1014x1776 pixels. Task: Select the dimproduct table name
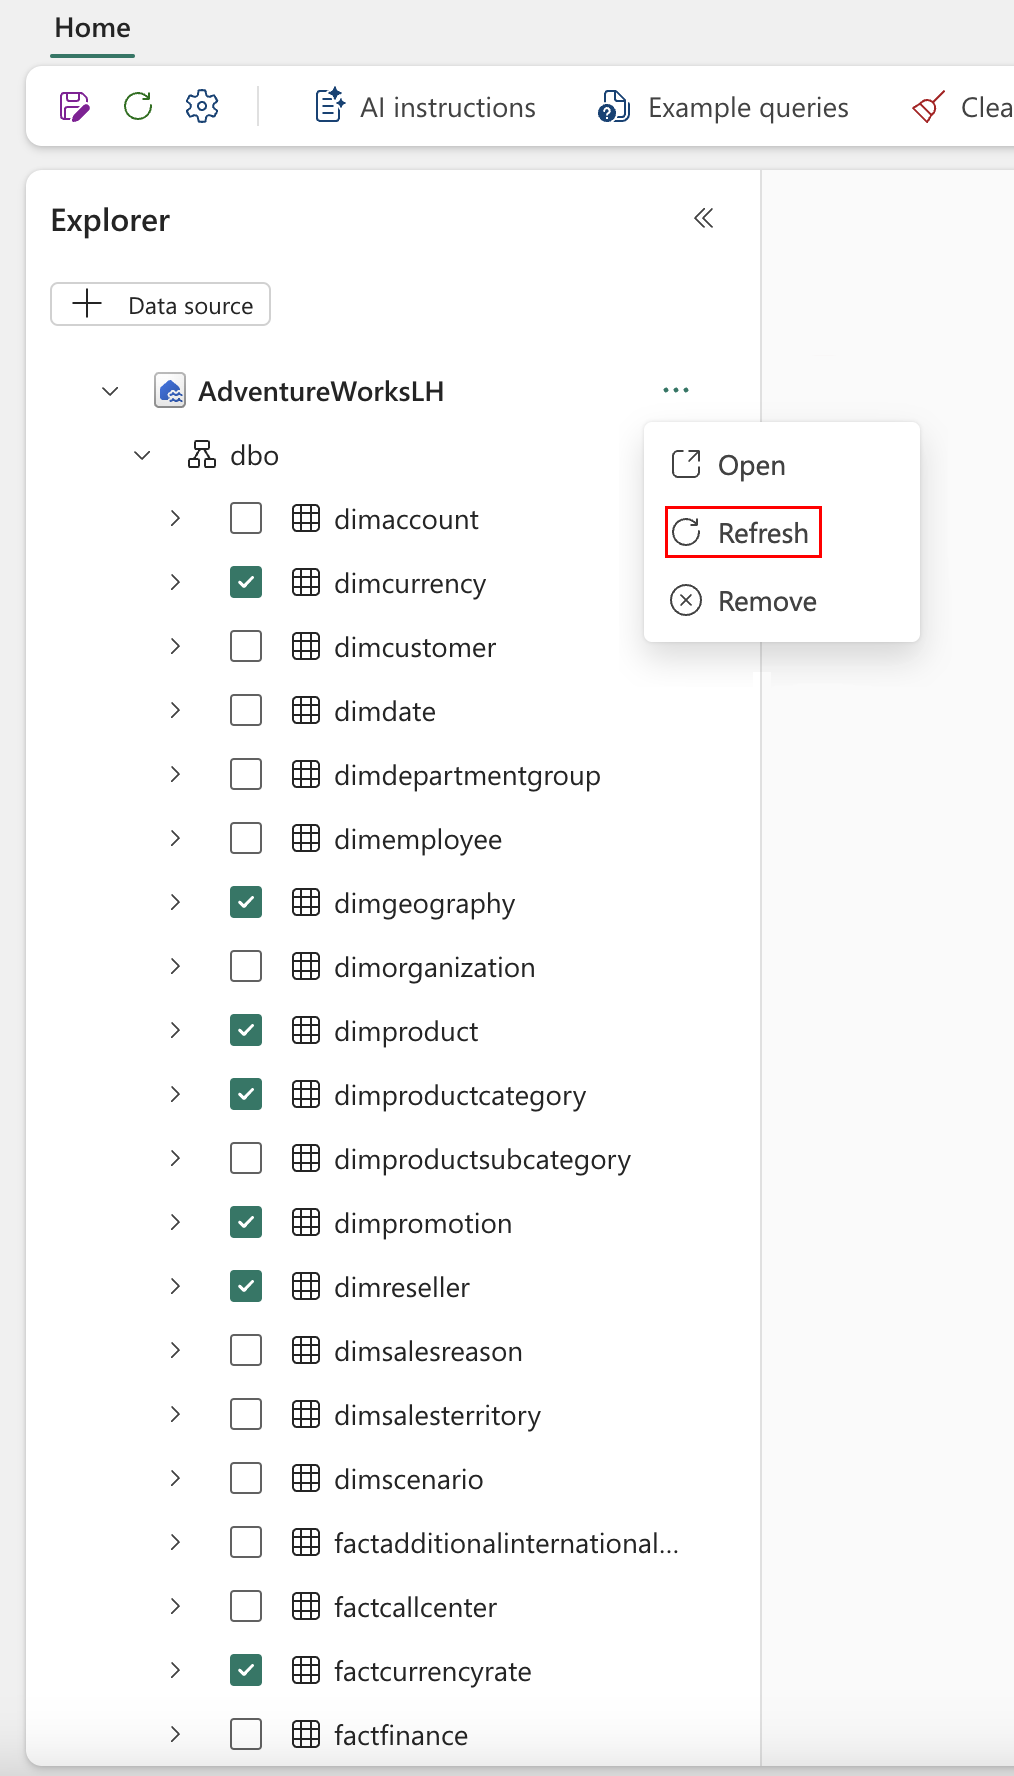click(x=406, y=1031)
